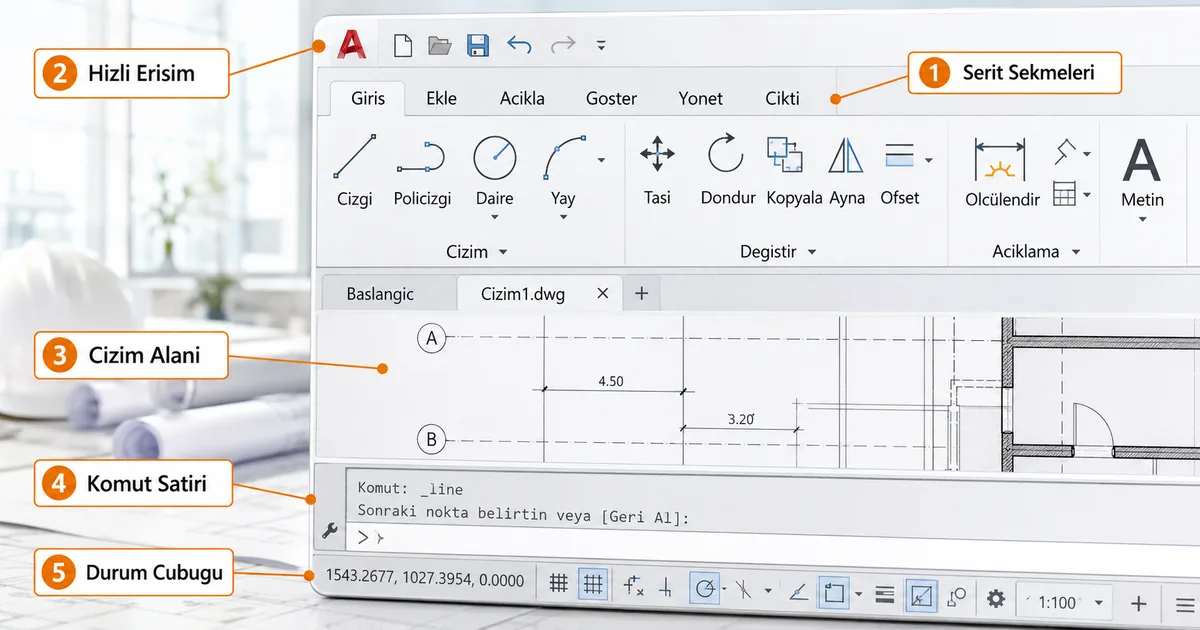Open the Ekle ribbon tab
The image size is (1200, 630).
click(x=441, y=98)
